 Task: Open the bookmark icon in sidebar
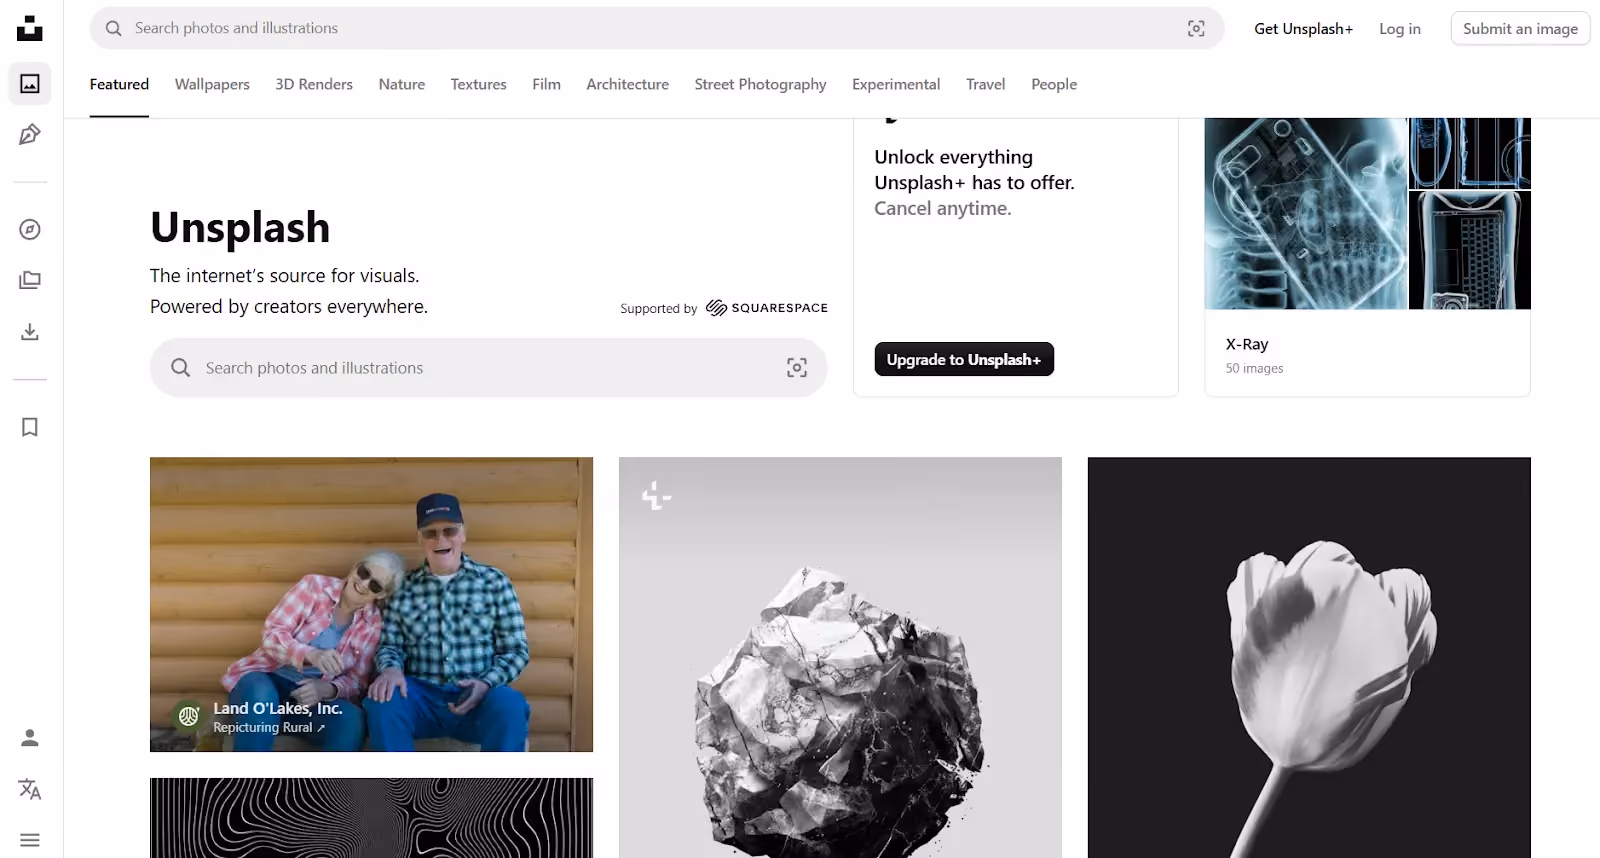[x=30, y=427]
